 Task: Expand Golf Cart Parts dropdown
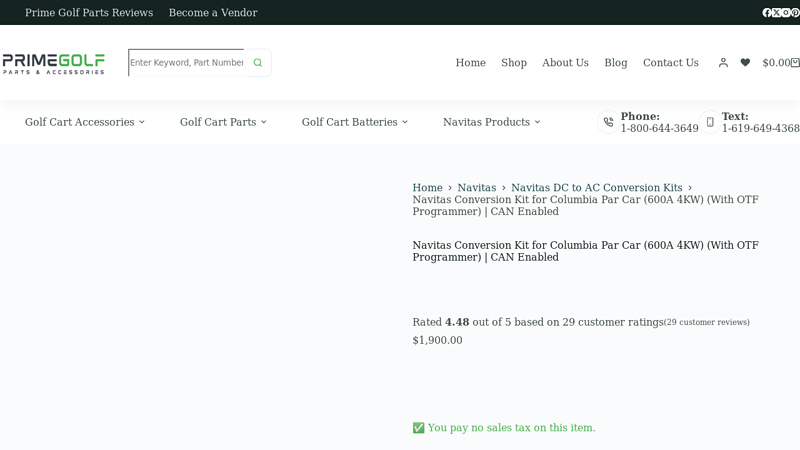(x=223, y=122)
